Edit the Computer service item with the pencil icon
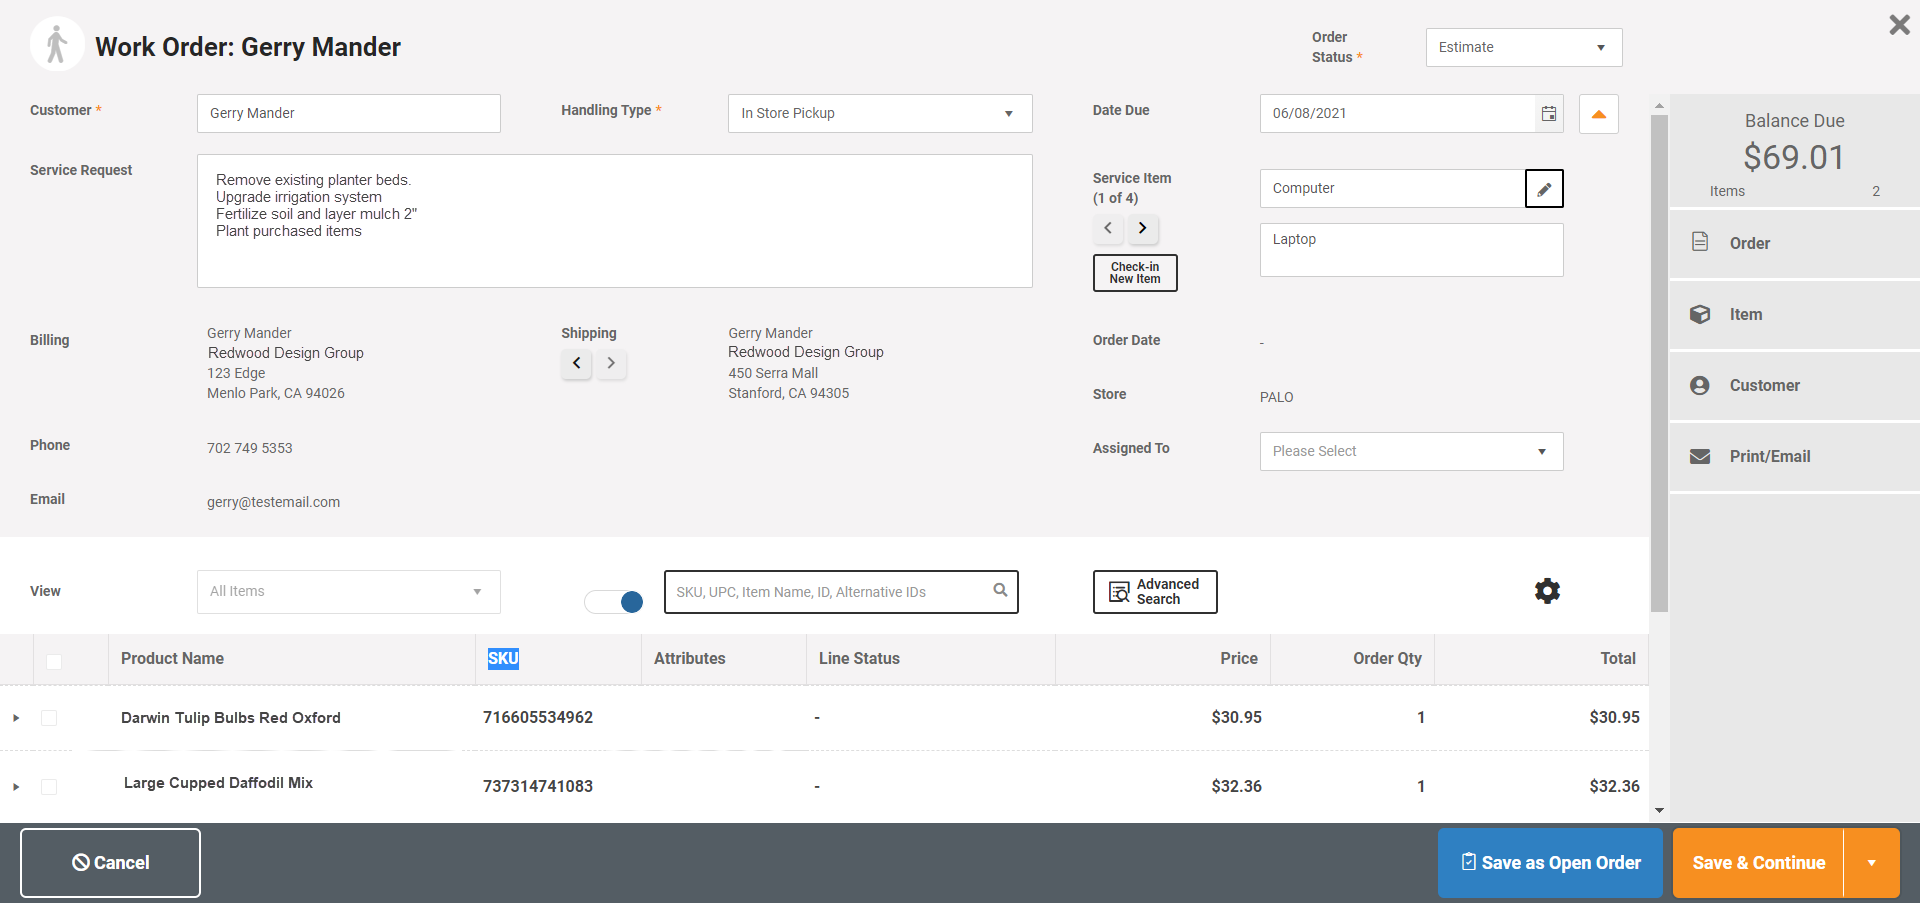Screen dimensions: 1920x903 (1544, 189)
